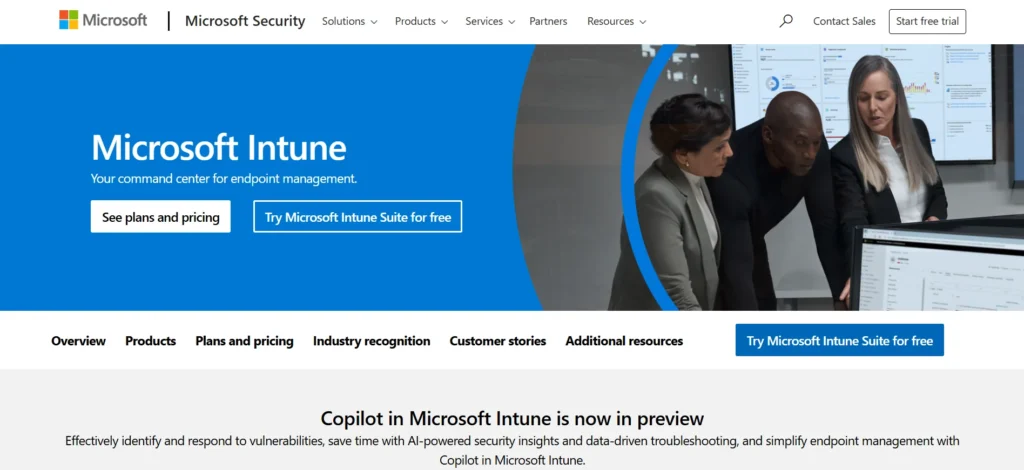Click the outlined Try Intune Suite hero button
1024x470 pixels.
[358, 217]
